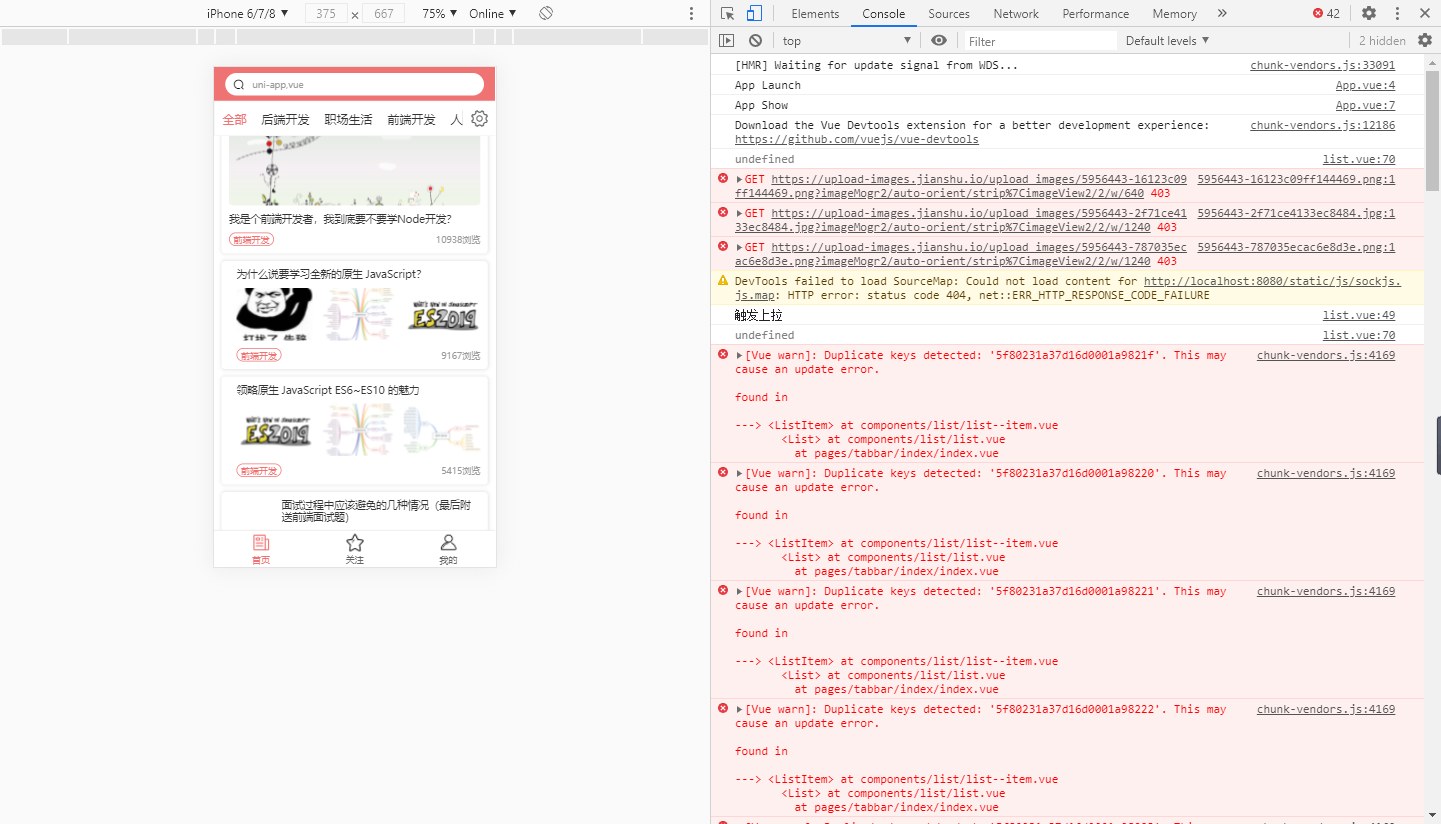
Task: Open the App.vue:4 source link
Action: pos(1365,85)
